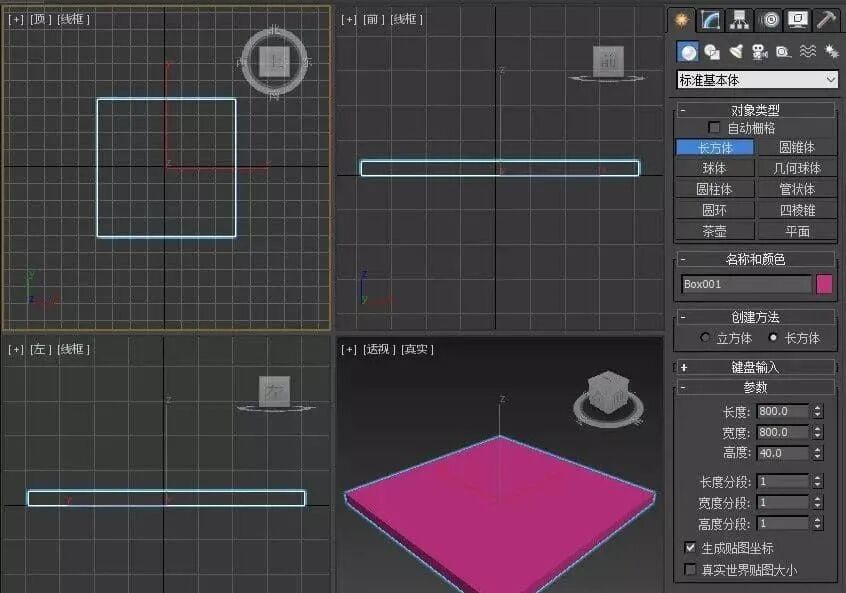Viewport: 846px width, 593px height.
Task: Click the front viewport ViewCube
Action: click(x=608, y=62)
